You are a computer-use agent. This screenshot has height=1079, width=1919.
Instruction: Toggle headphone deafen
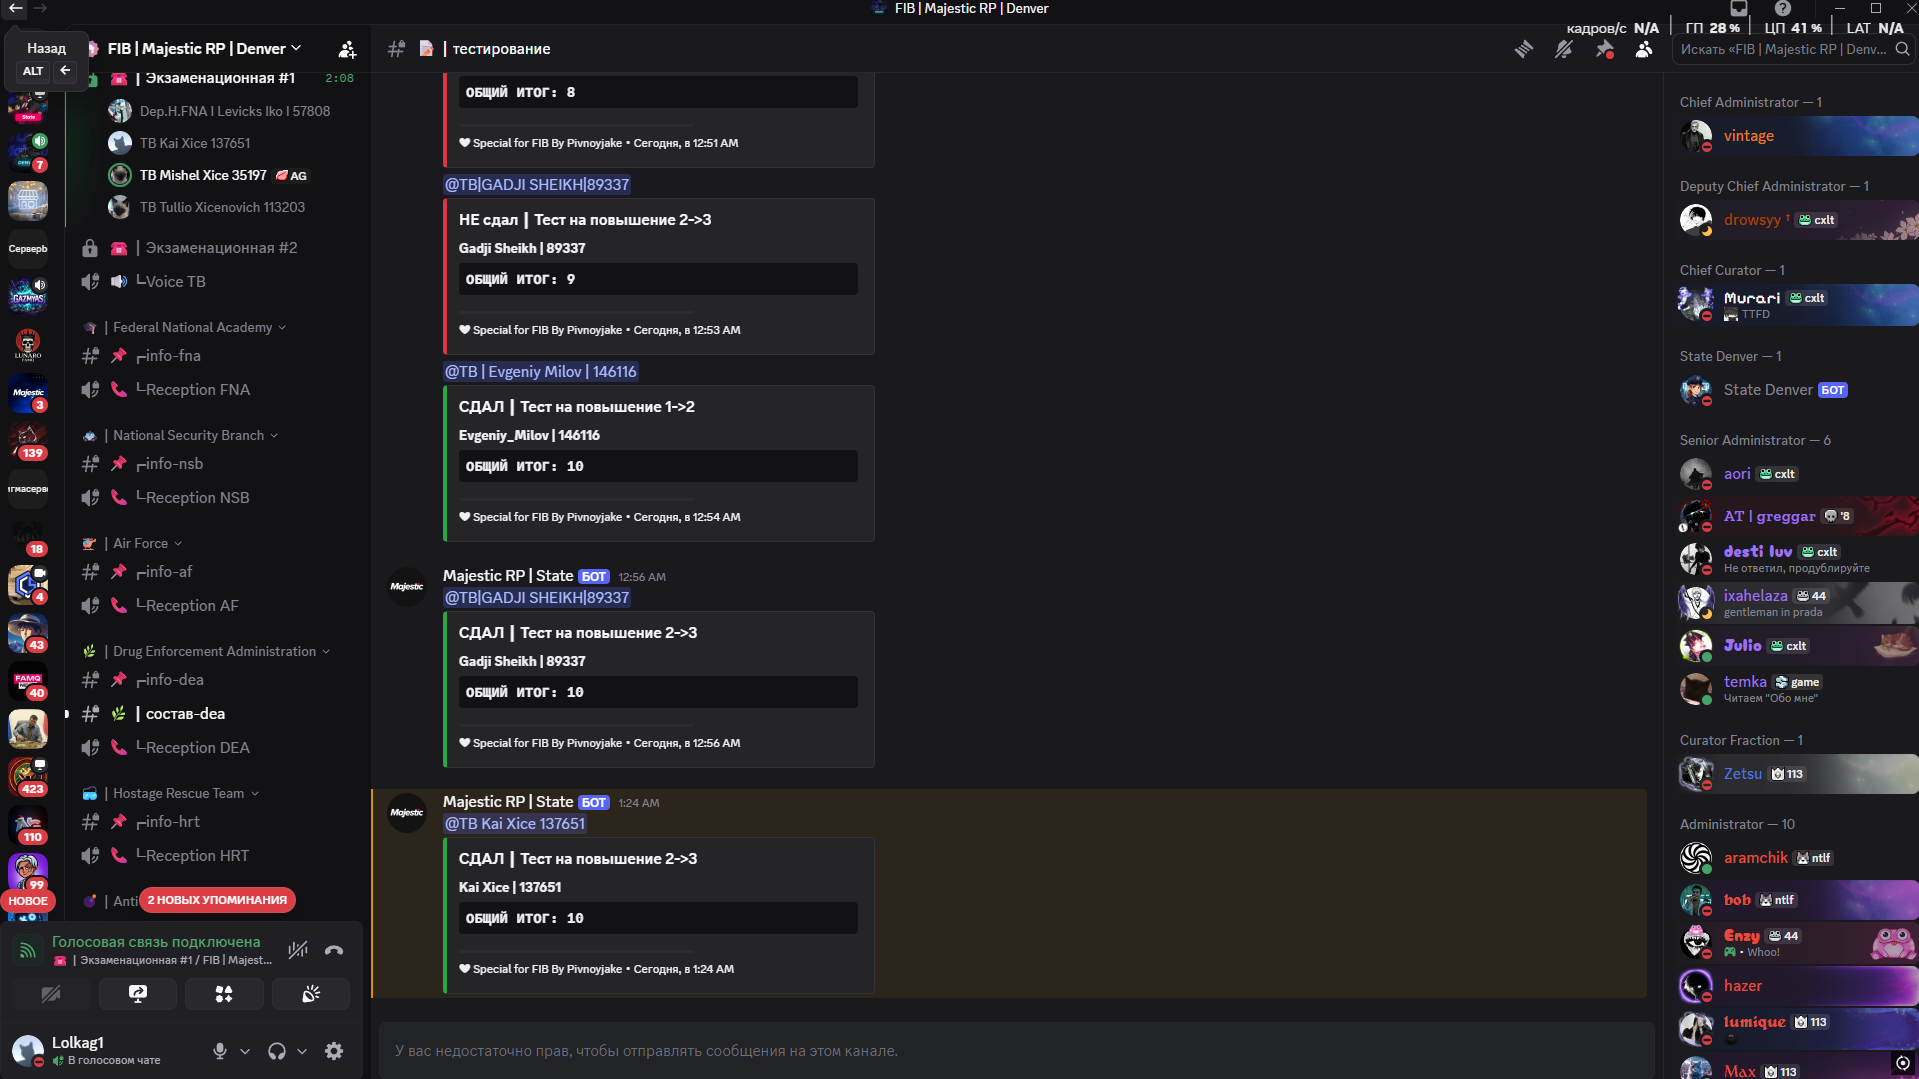(277, 1051)
